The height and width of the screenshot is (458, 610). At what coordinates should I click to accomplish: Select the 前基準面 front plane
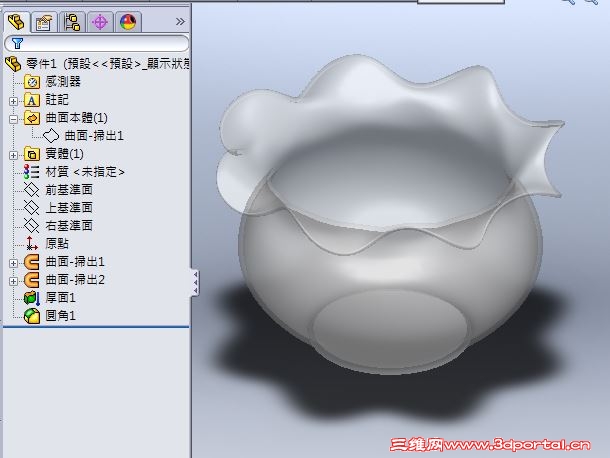click(69, 190)
